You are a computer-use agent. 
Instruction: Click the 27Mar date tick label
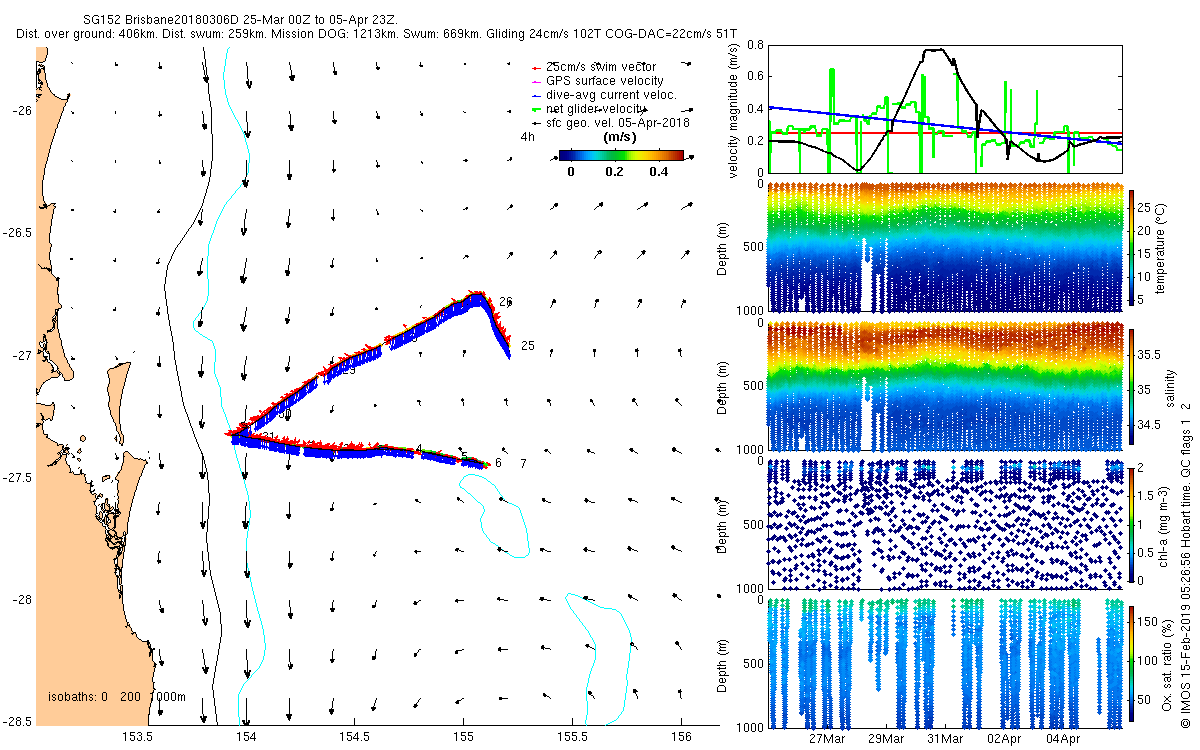pos(828,739)
